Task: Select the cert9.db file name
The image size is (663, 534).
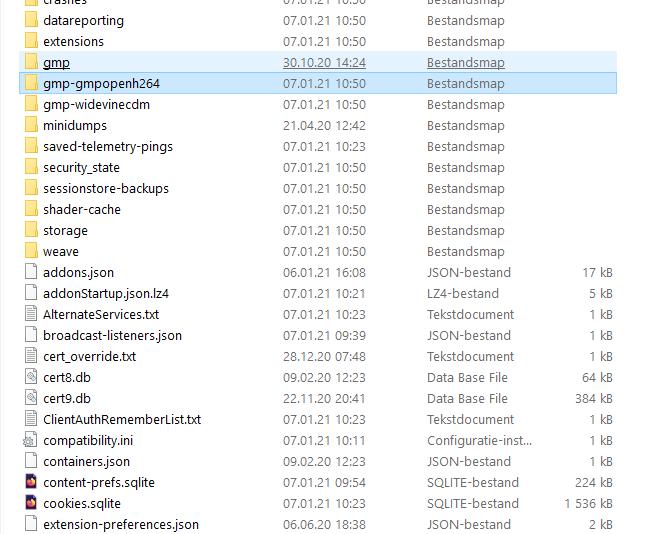Action: tap(67, 398)
